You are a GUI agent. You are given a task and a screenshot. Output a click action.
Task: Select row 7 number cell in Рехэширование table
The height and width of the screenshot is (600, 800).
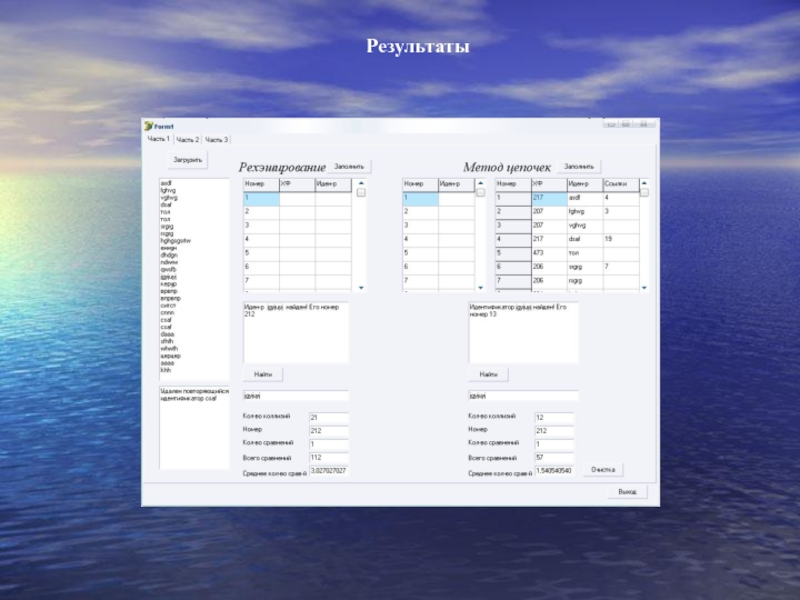[x=261, y=281]
